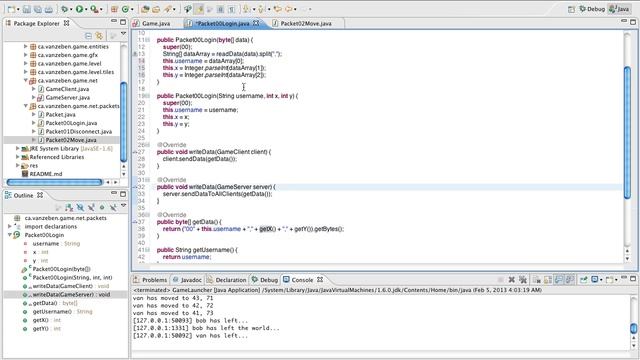This screenshot has width=640, height=360.
Task: Open the bottom panel Debug tab
Action: click(x=264, y=280)
